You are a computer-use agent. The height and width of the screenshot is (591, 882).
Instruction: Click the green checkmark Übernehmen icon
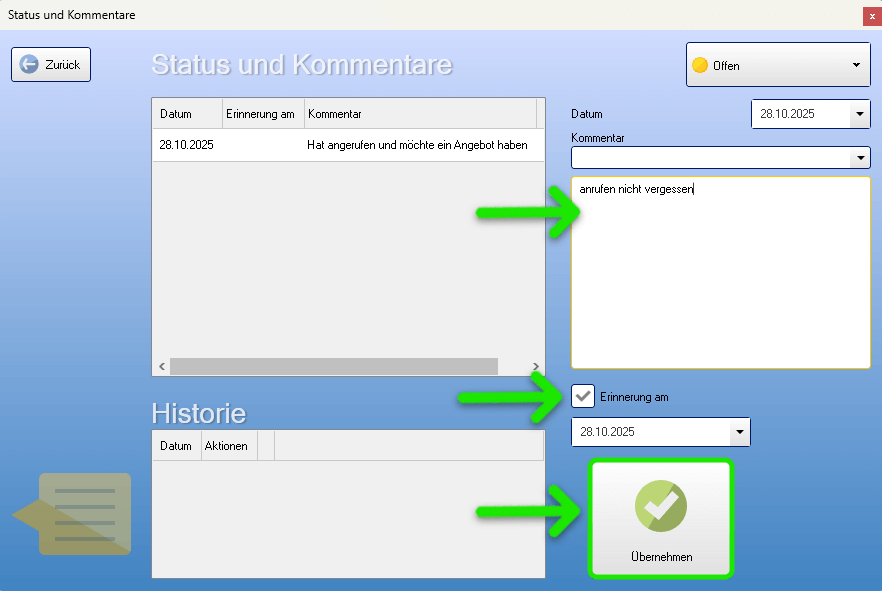click(660, 506)
